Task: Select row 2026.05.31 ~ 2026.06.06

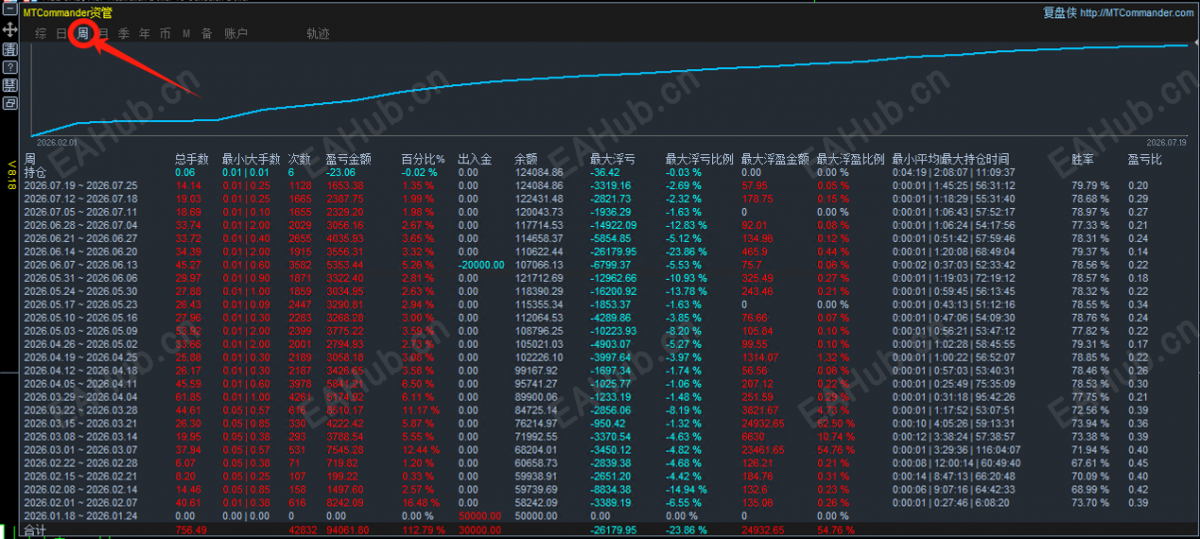Action: [81, 278]
